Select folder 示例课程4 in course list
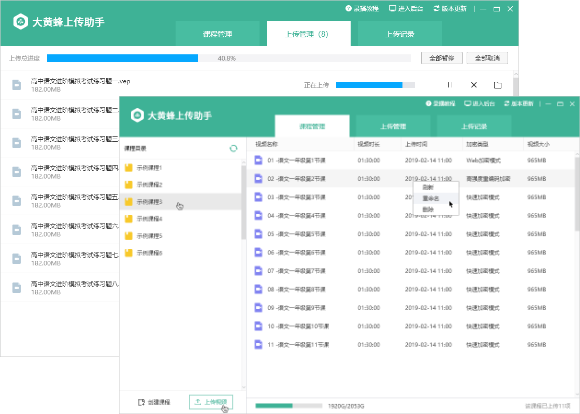Screen dimensions: 580x414 181,219
